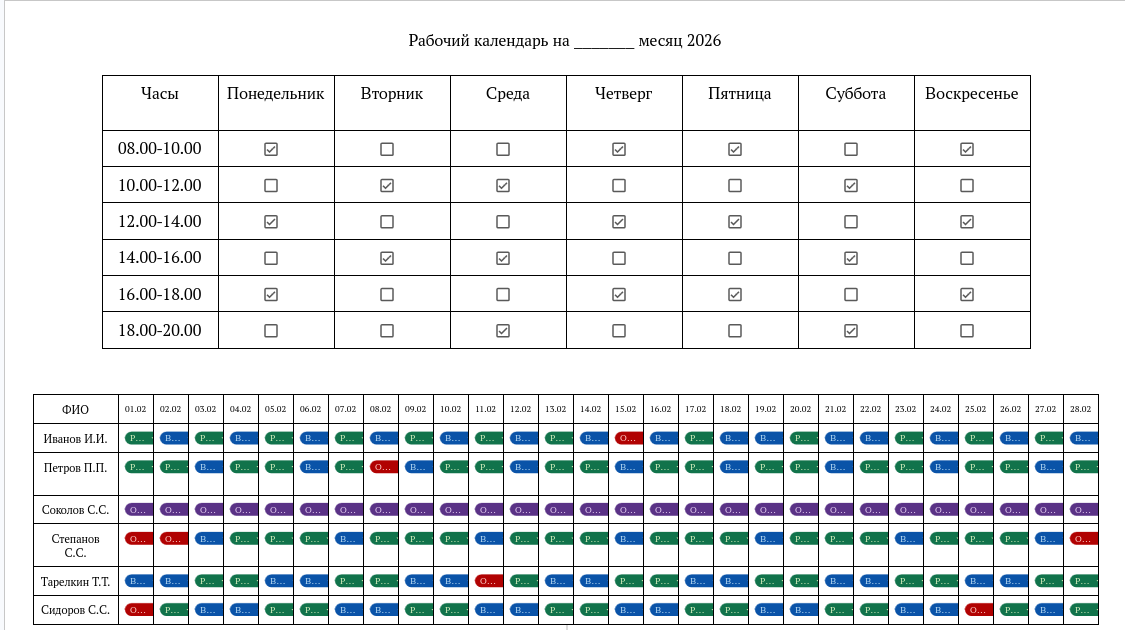Open Степанов С.С. red status on 28.02
The width and height of the screenshot is (1125, 630).
pyautogui.click(x=1082, y=538)
